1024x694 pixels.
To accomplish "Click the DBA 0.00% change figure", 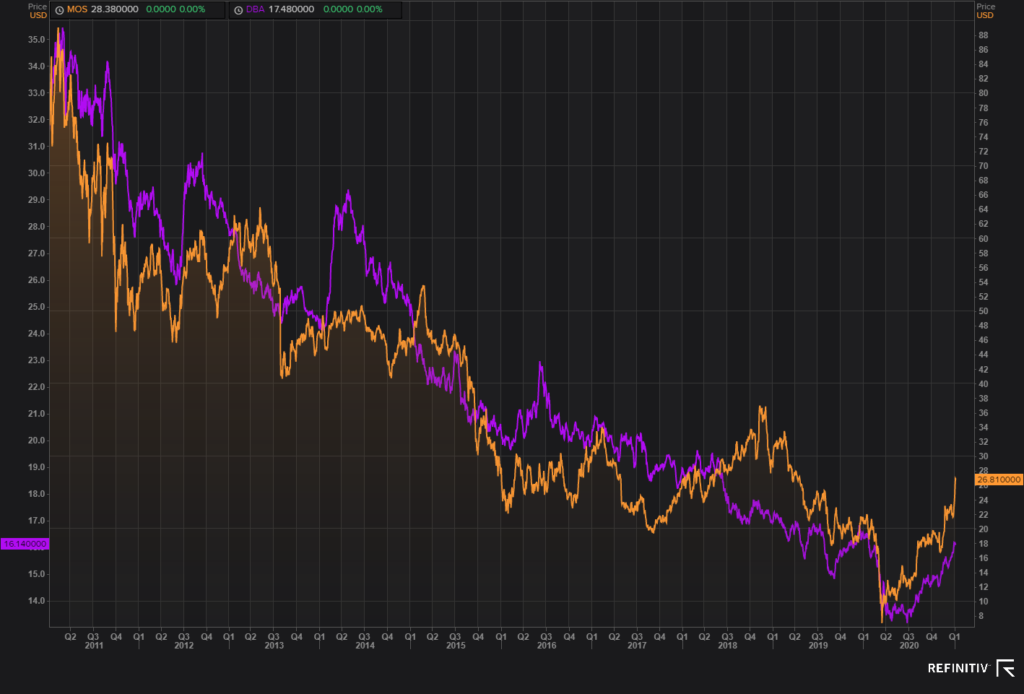I will (x=369, y=10).
